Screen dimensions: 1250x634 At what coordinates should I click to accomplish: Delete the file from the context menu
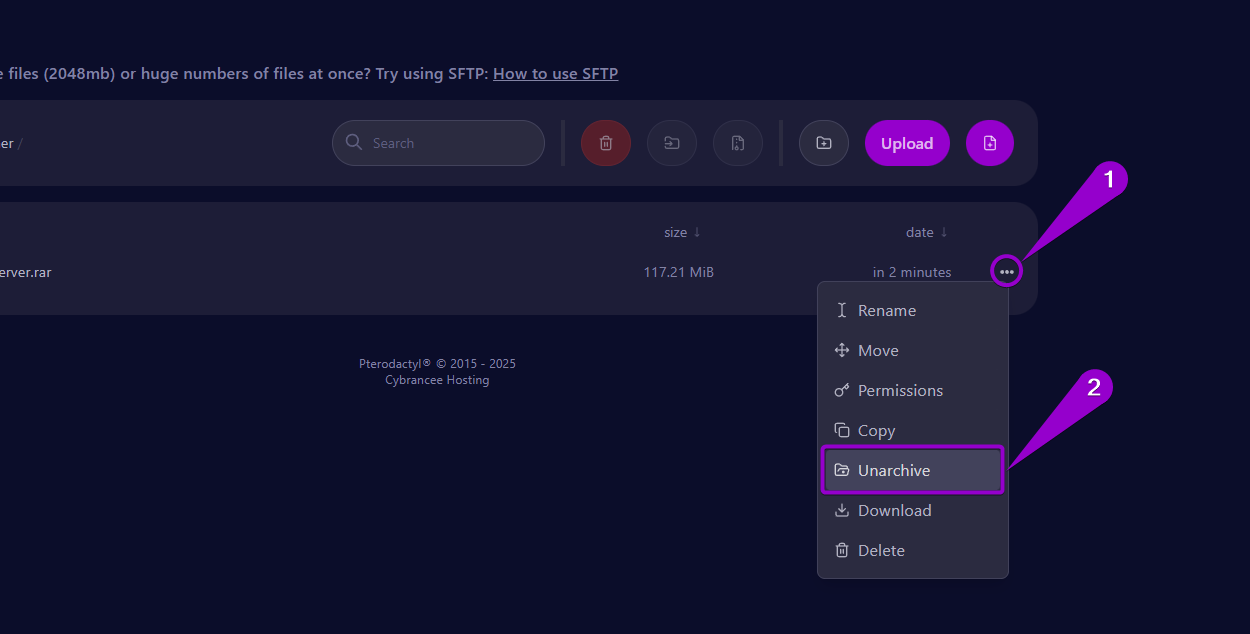point(880,550)
